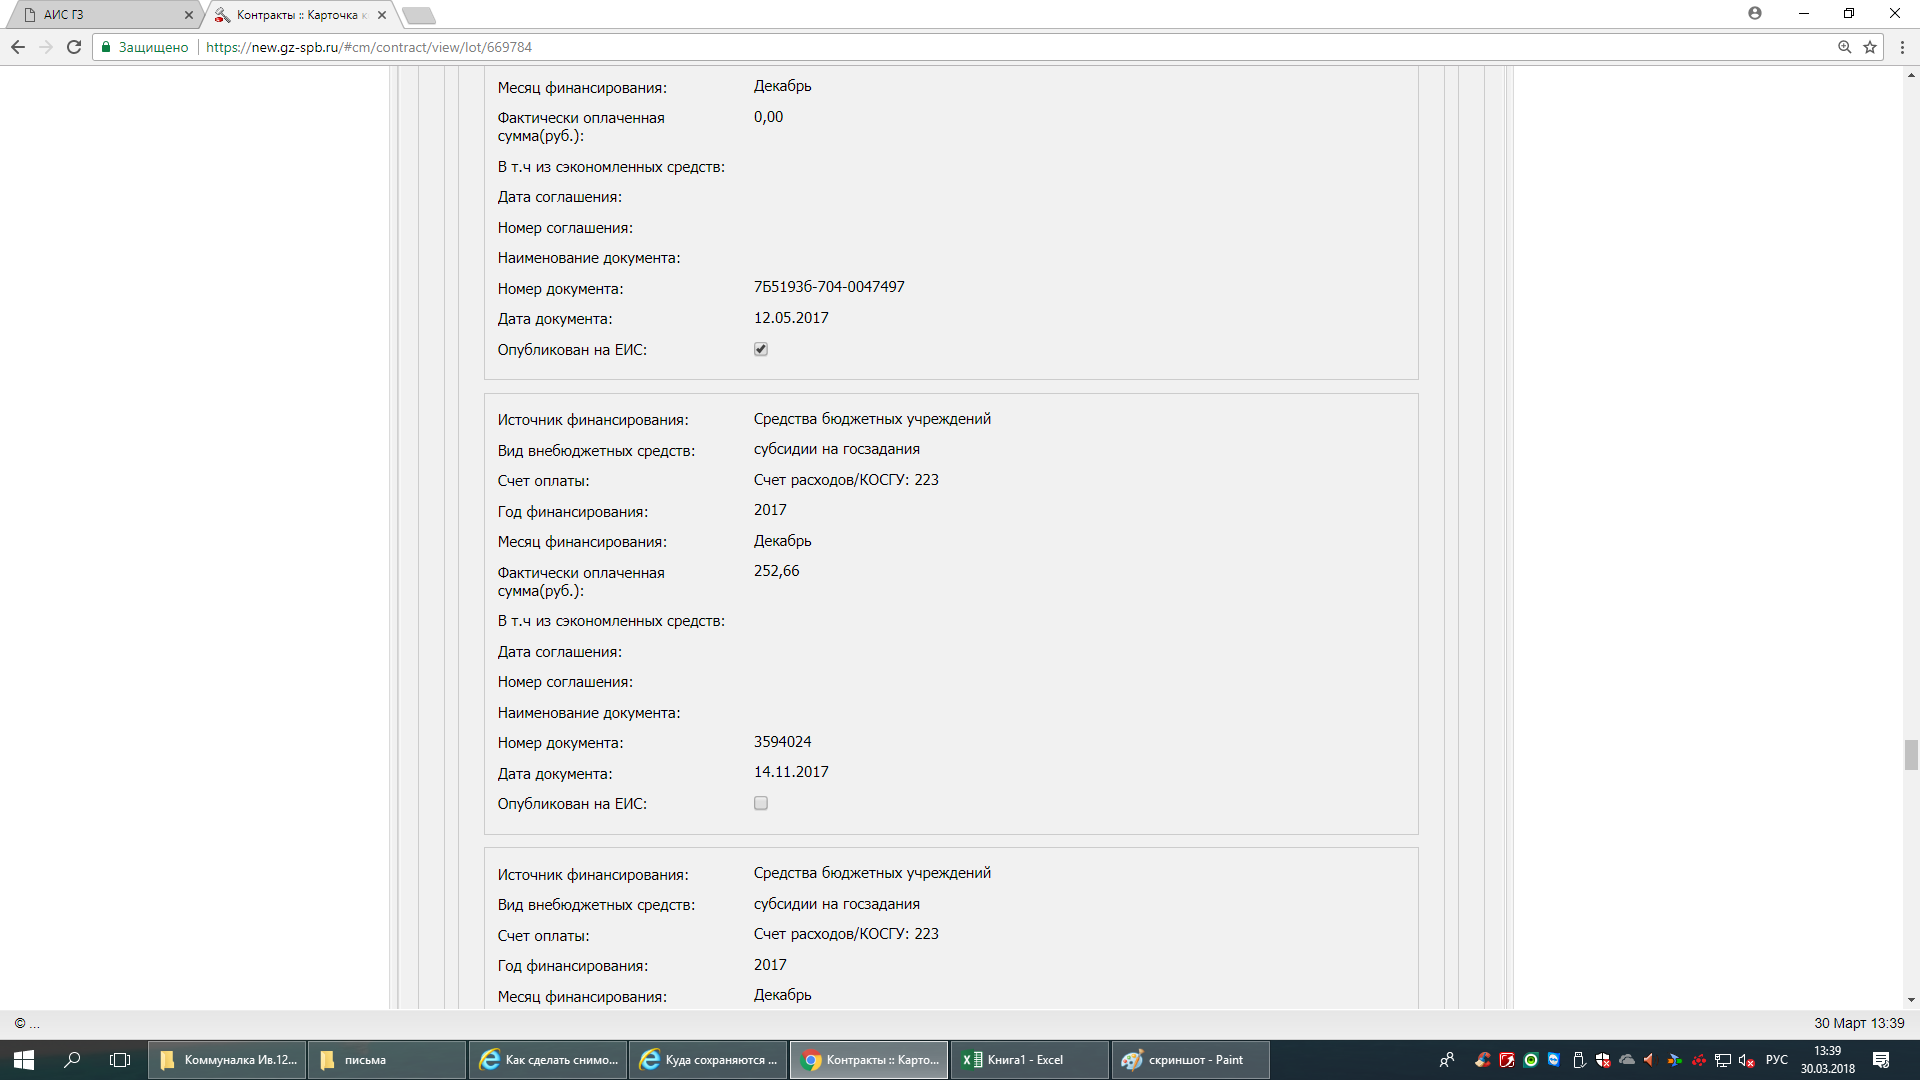Image resolution: width=1920 pixels, height=1080 pixels.
Task: Open the secure site padlock info
Action: click(x=106, y=47)
